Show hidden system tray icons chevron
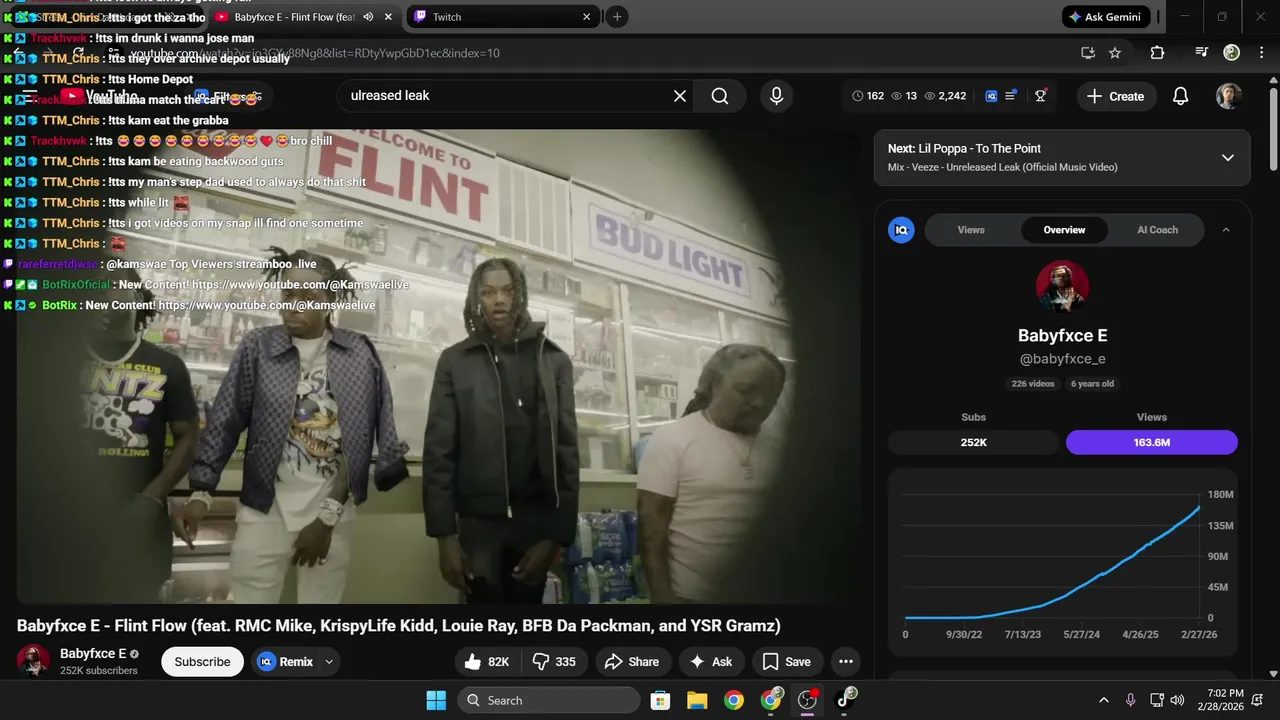Viewport: 1280px width, 720px height. (1103, 700)
